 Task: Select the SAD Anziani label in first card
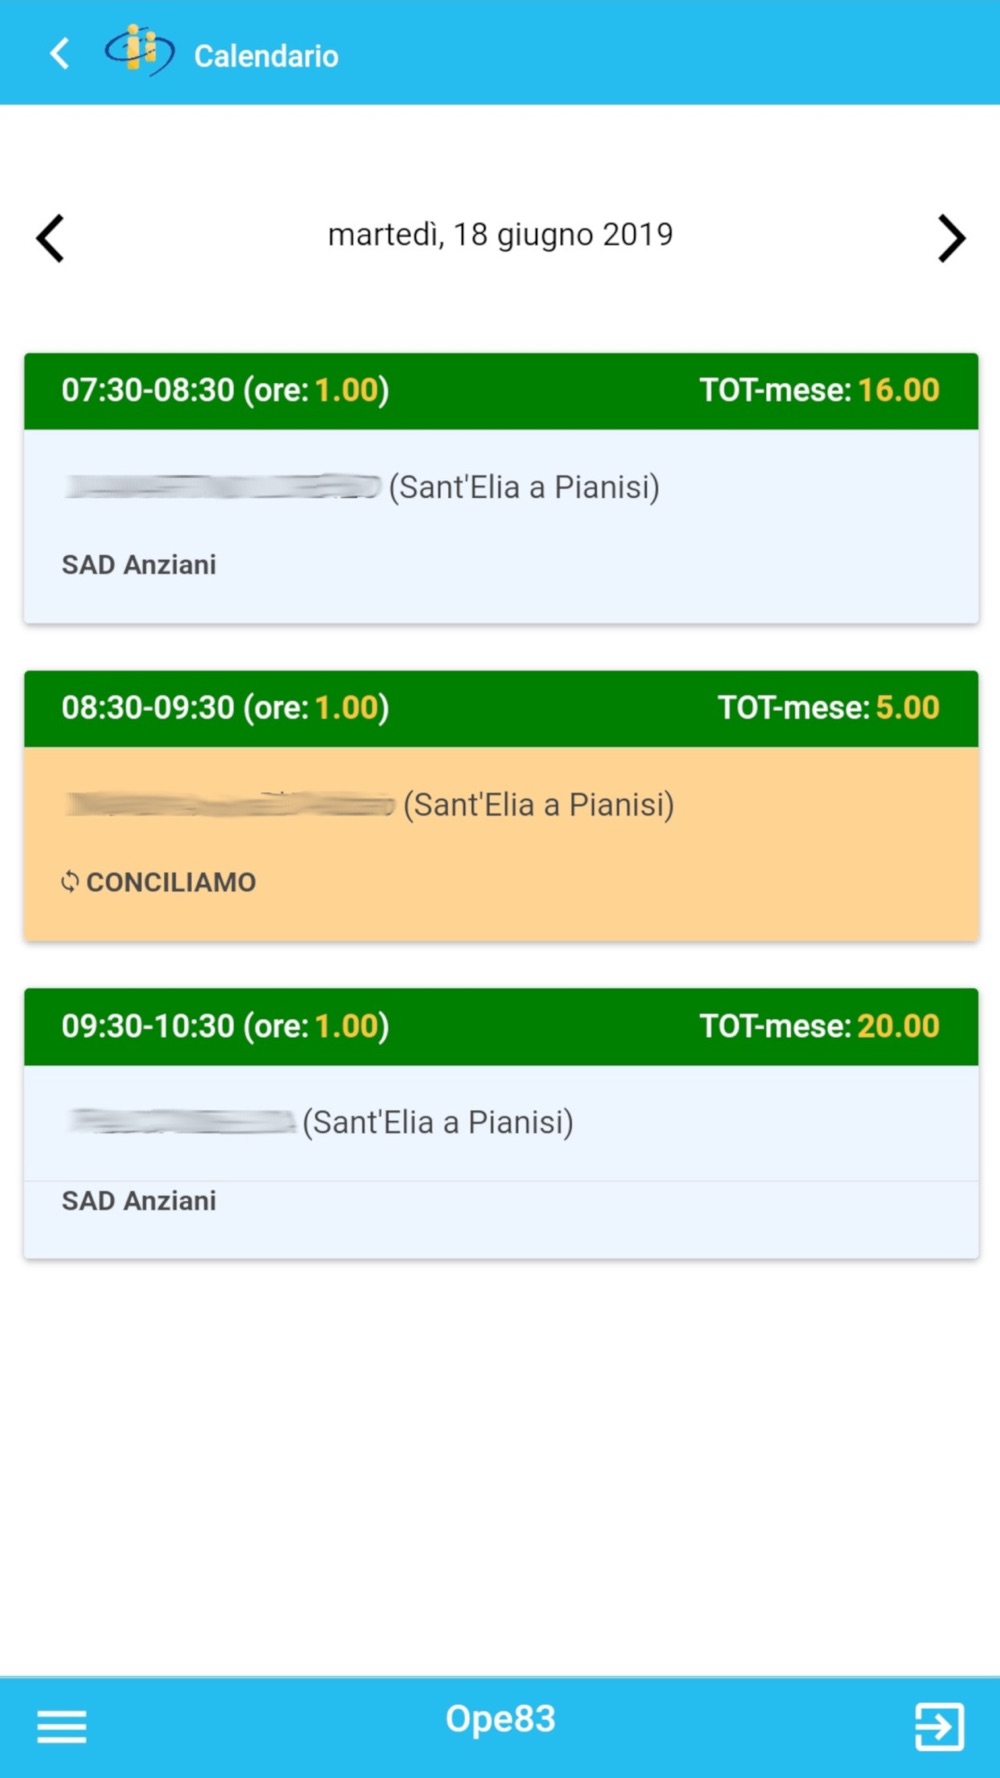(x=139, y=565)
